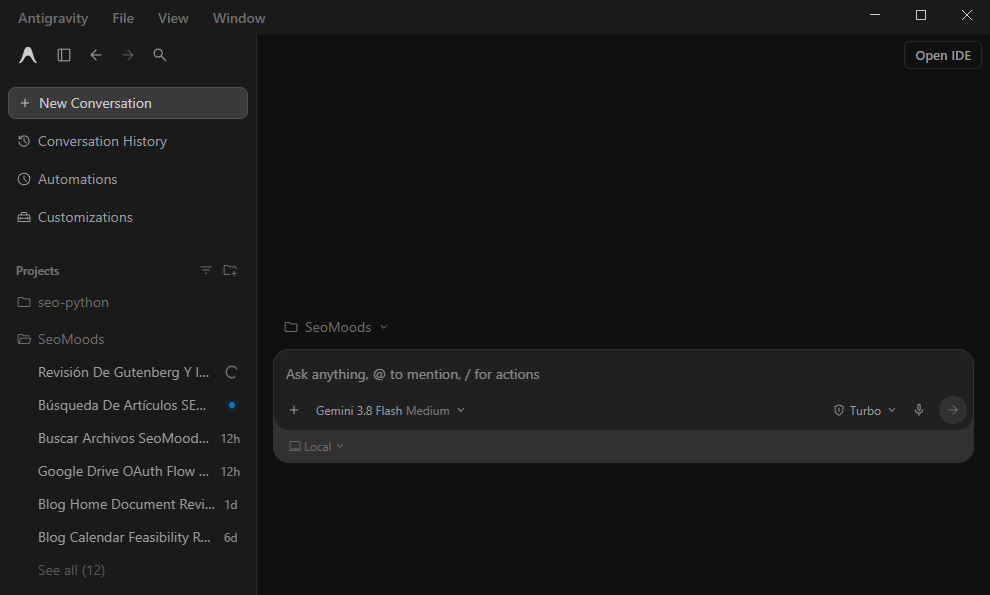This screenshot has height=595, width=990.
Task: Open the Gemini 3.8 Flash model dropdown
Action: click(390, 411)
